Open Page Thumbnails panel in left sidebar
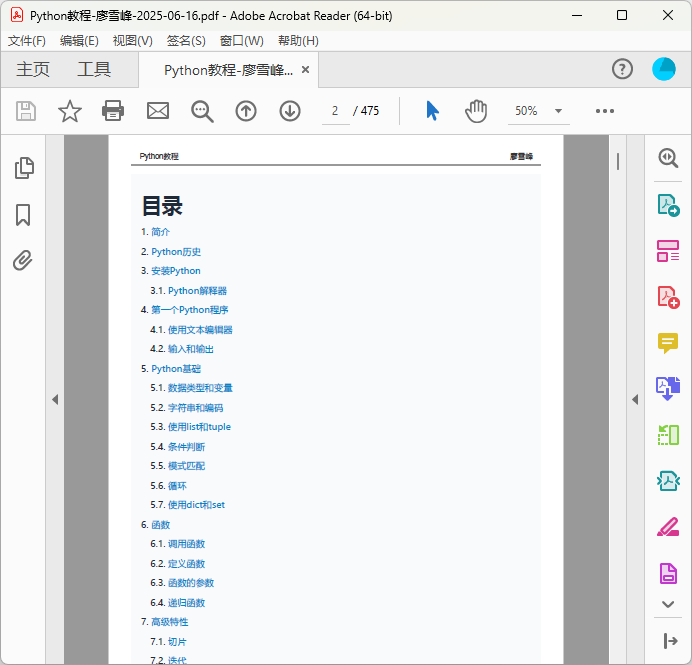The image size is (692, 665). pyautogui.click(x=24, y=168)
